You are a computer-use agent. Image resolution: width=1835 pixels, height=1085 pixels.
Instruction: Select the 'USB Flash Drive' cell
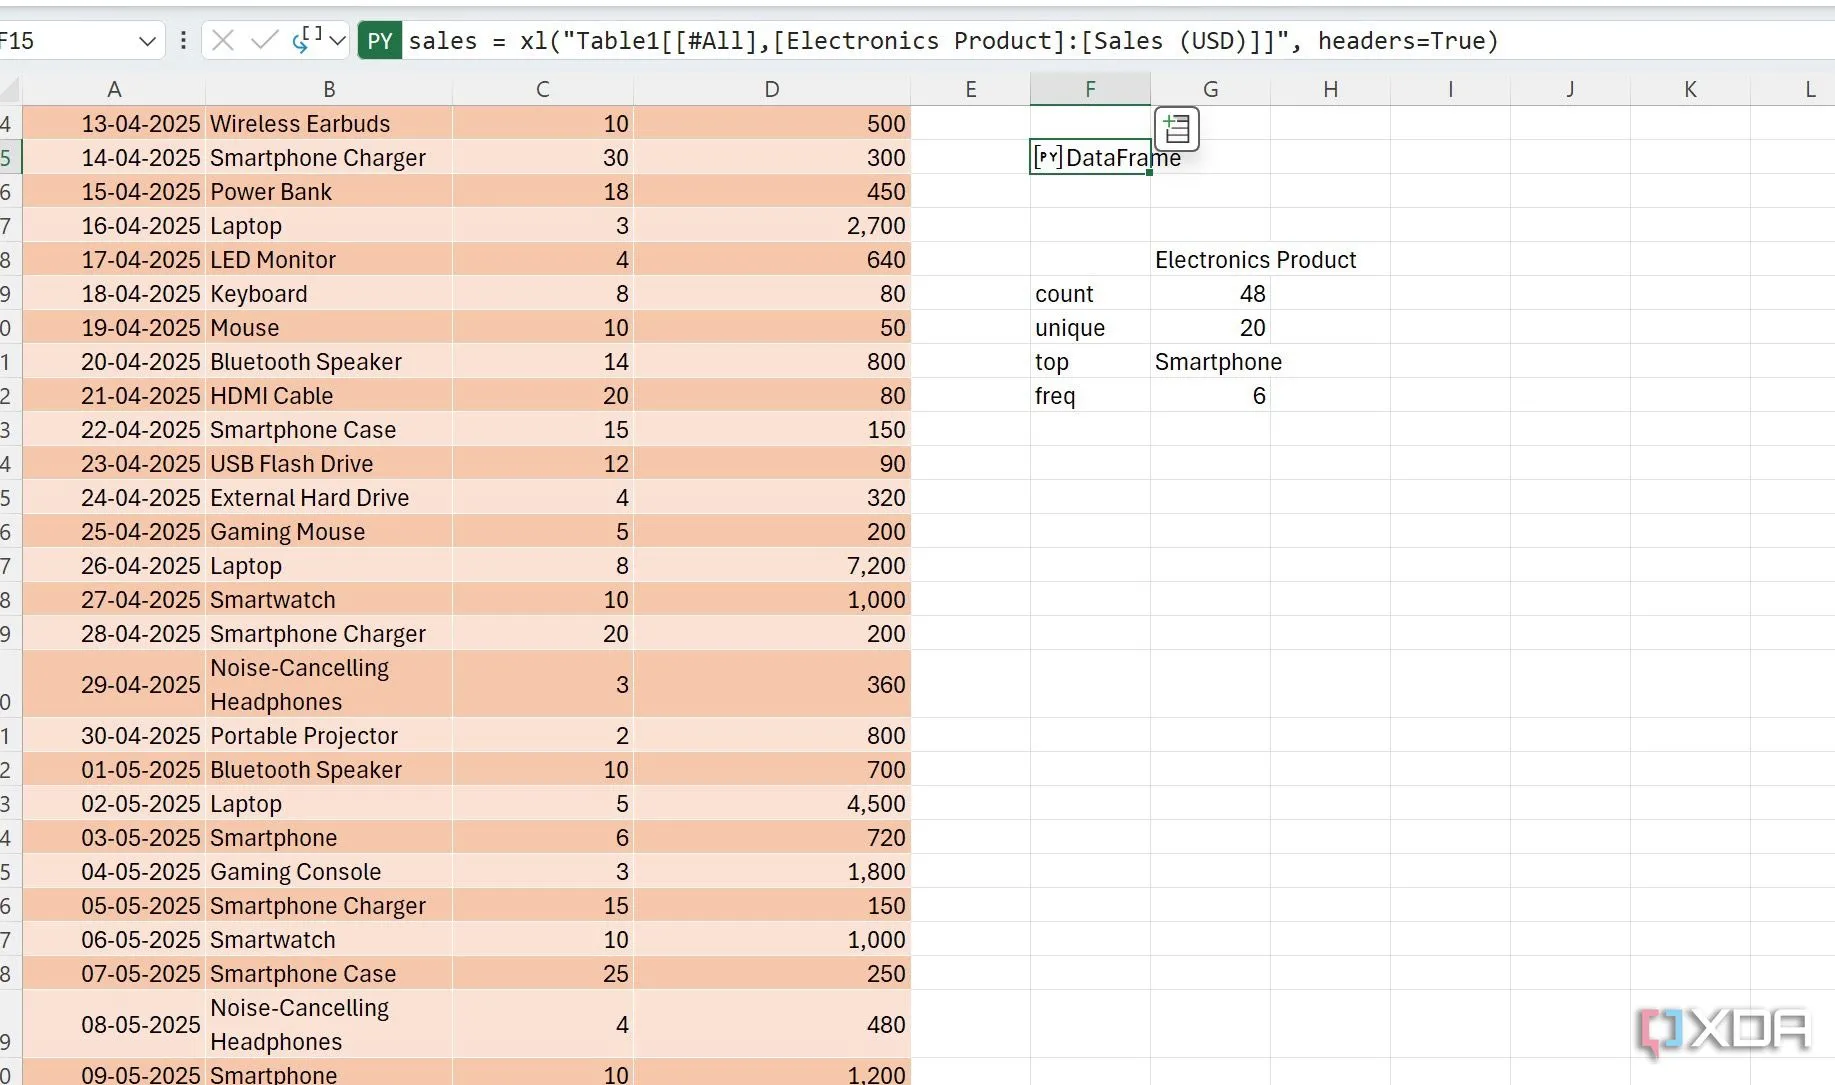click(329, 464)
